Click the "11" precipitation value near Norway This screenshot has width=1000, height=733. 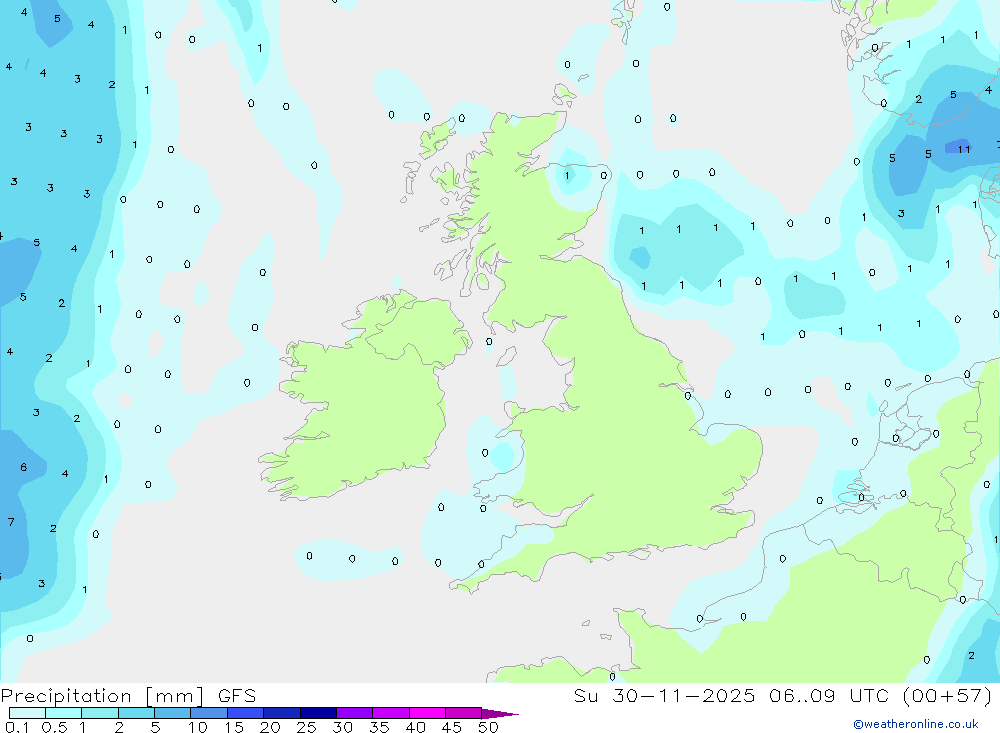click(x=964, y=149)
